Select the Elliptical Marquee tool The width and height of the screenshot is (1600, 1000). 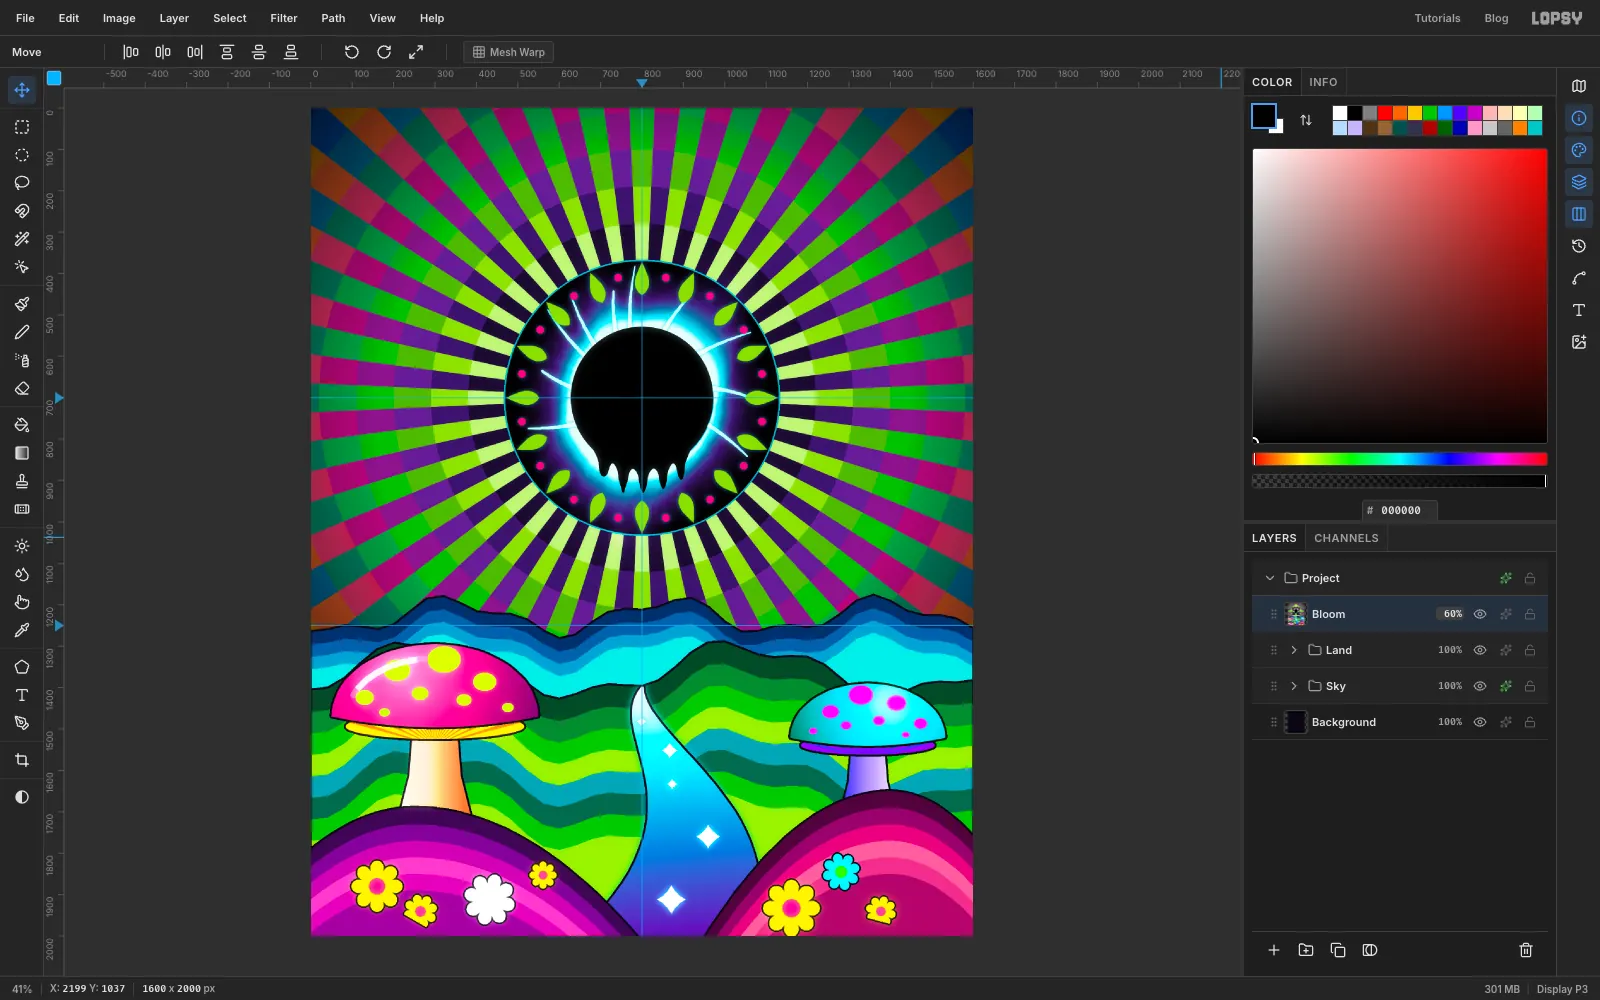22,155
